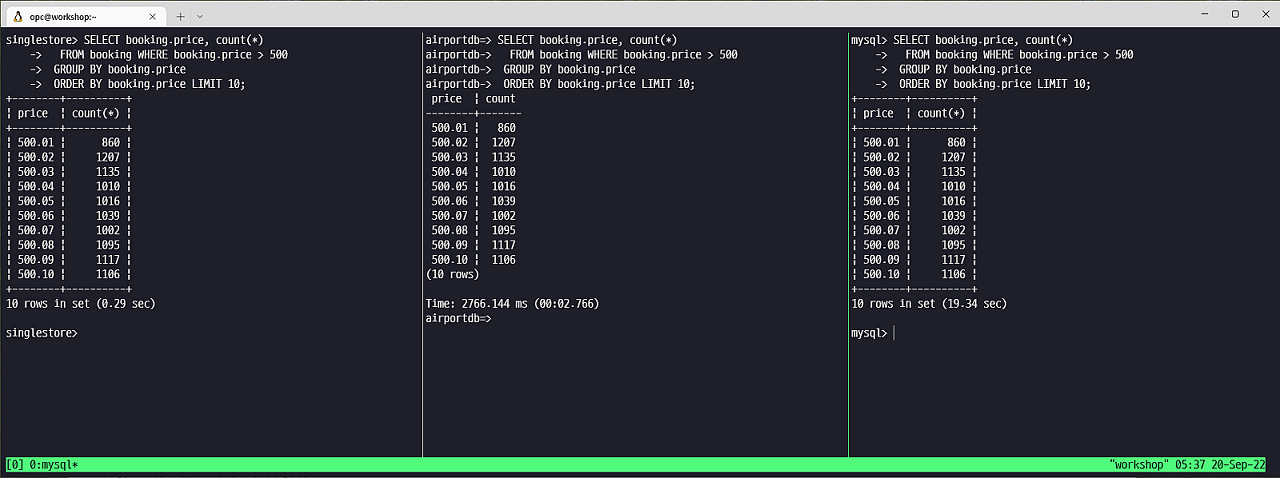
Task: Click price 500.02 in mysql pane
Action: coord(881,157)
